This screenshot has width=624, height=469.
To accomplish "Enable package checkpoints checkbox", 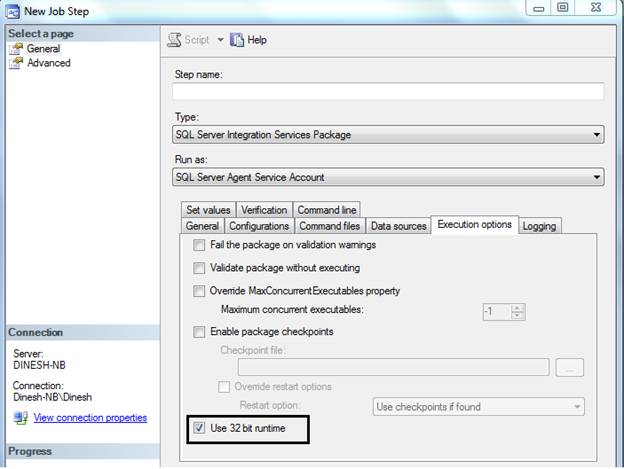I will point(200,331).
